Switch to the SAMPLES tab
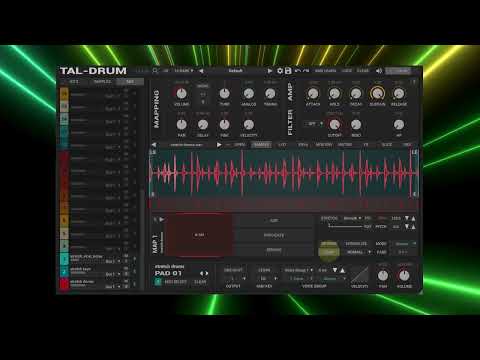The width and height of the screenshot is (480, 360). click(x=102, y=81)
